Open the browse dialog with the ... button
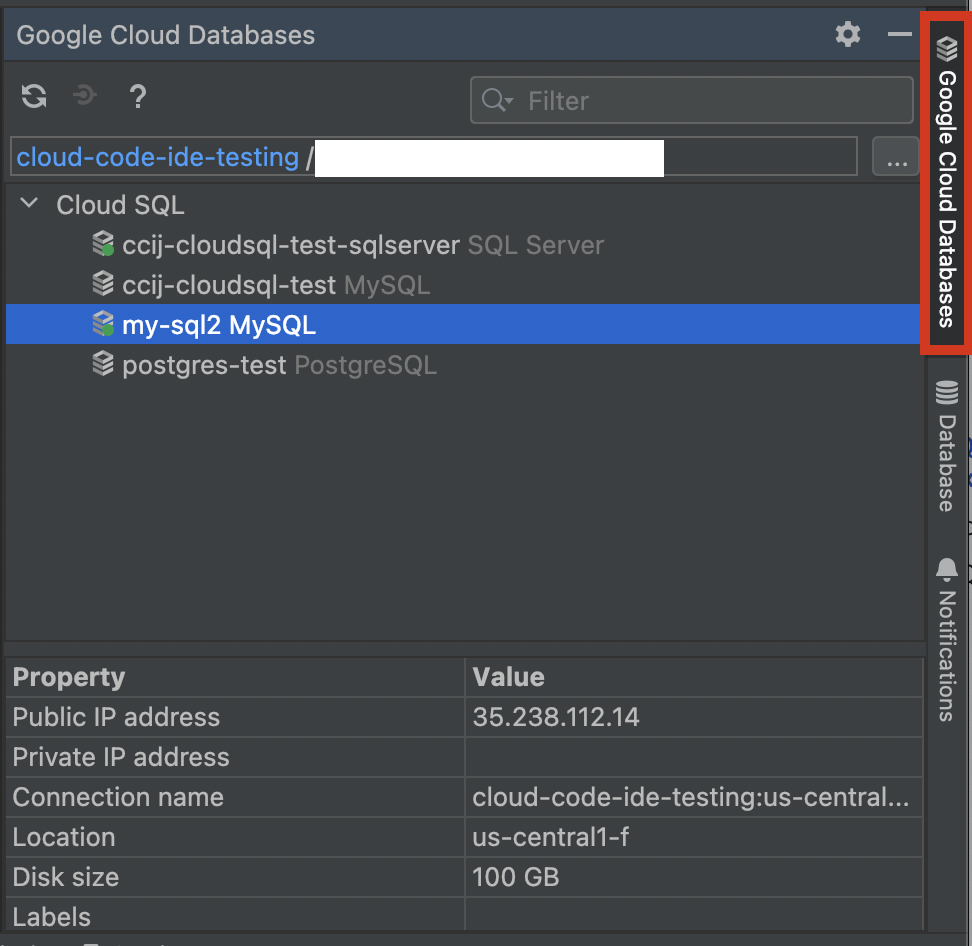The image size is (972, 946). tap(896, 156)
